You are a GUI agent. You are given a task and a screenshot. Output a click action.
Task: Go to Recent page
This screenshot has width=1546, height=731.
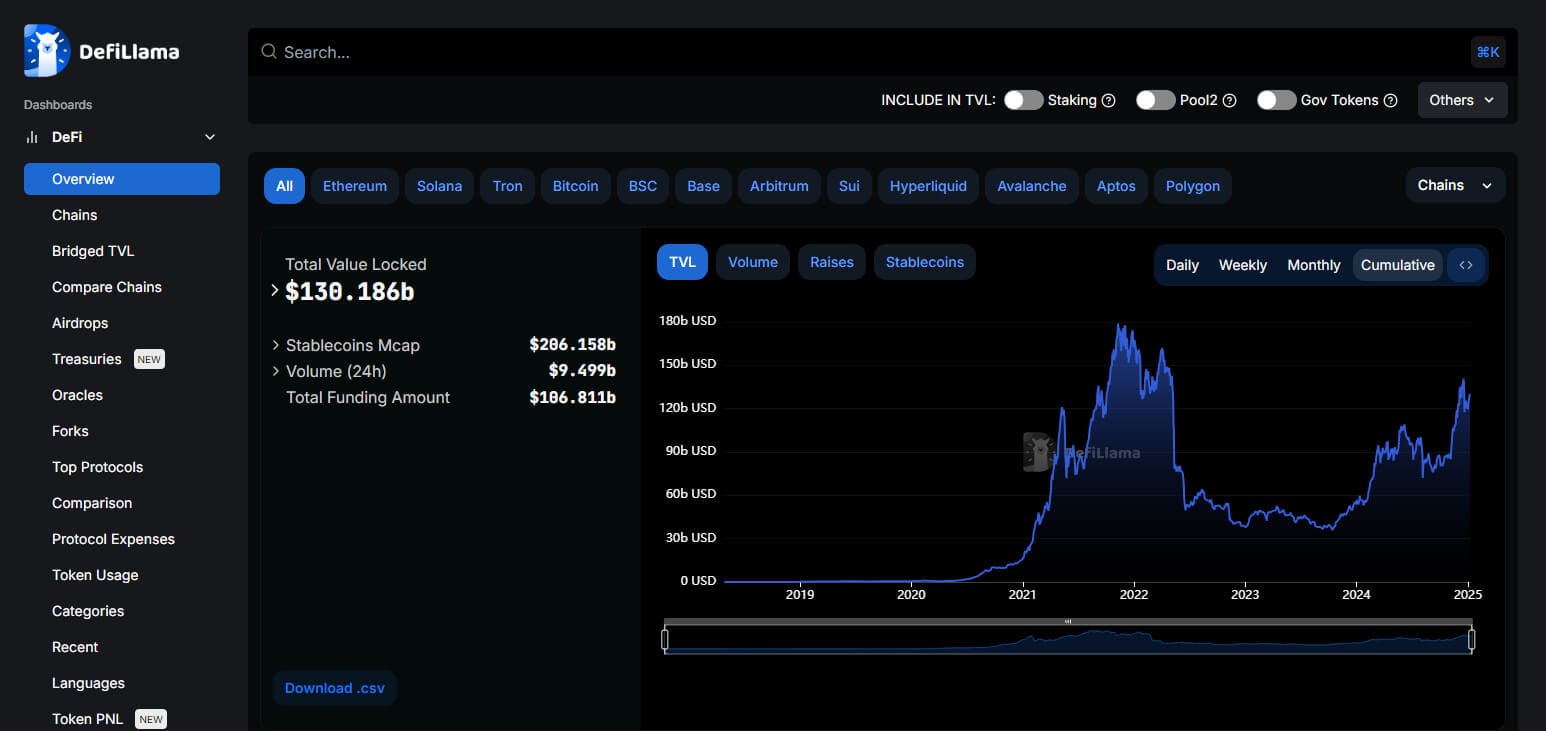pos(122,647)
